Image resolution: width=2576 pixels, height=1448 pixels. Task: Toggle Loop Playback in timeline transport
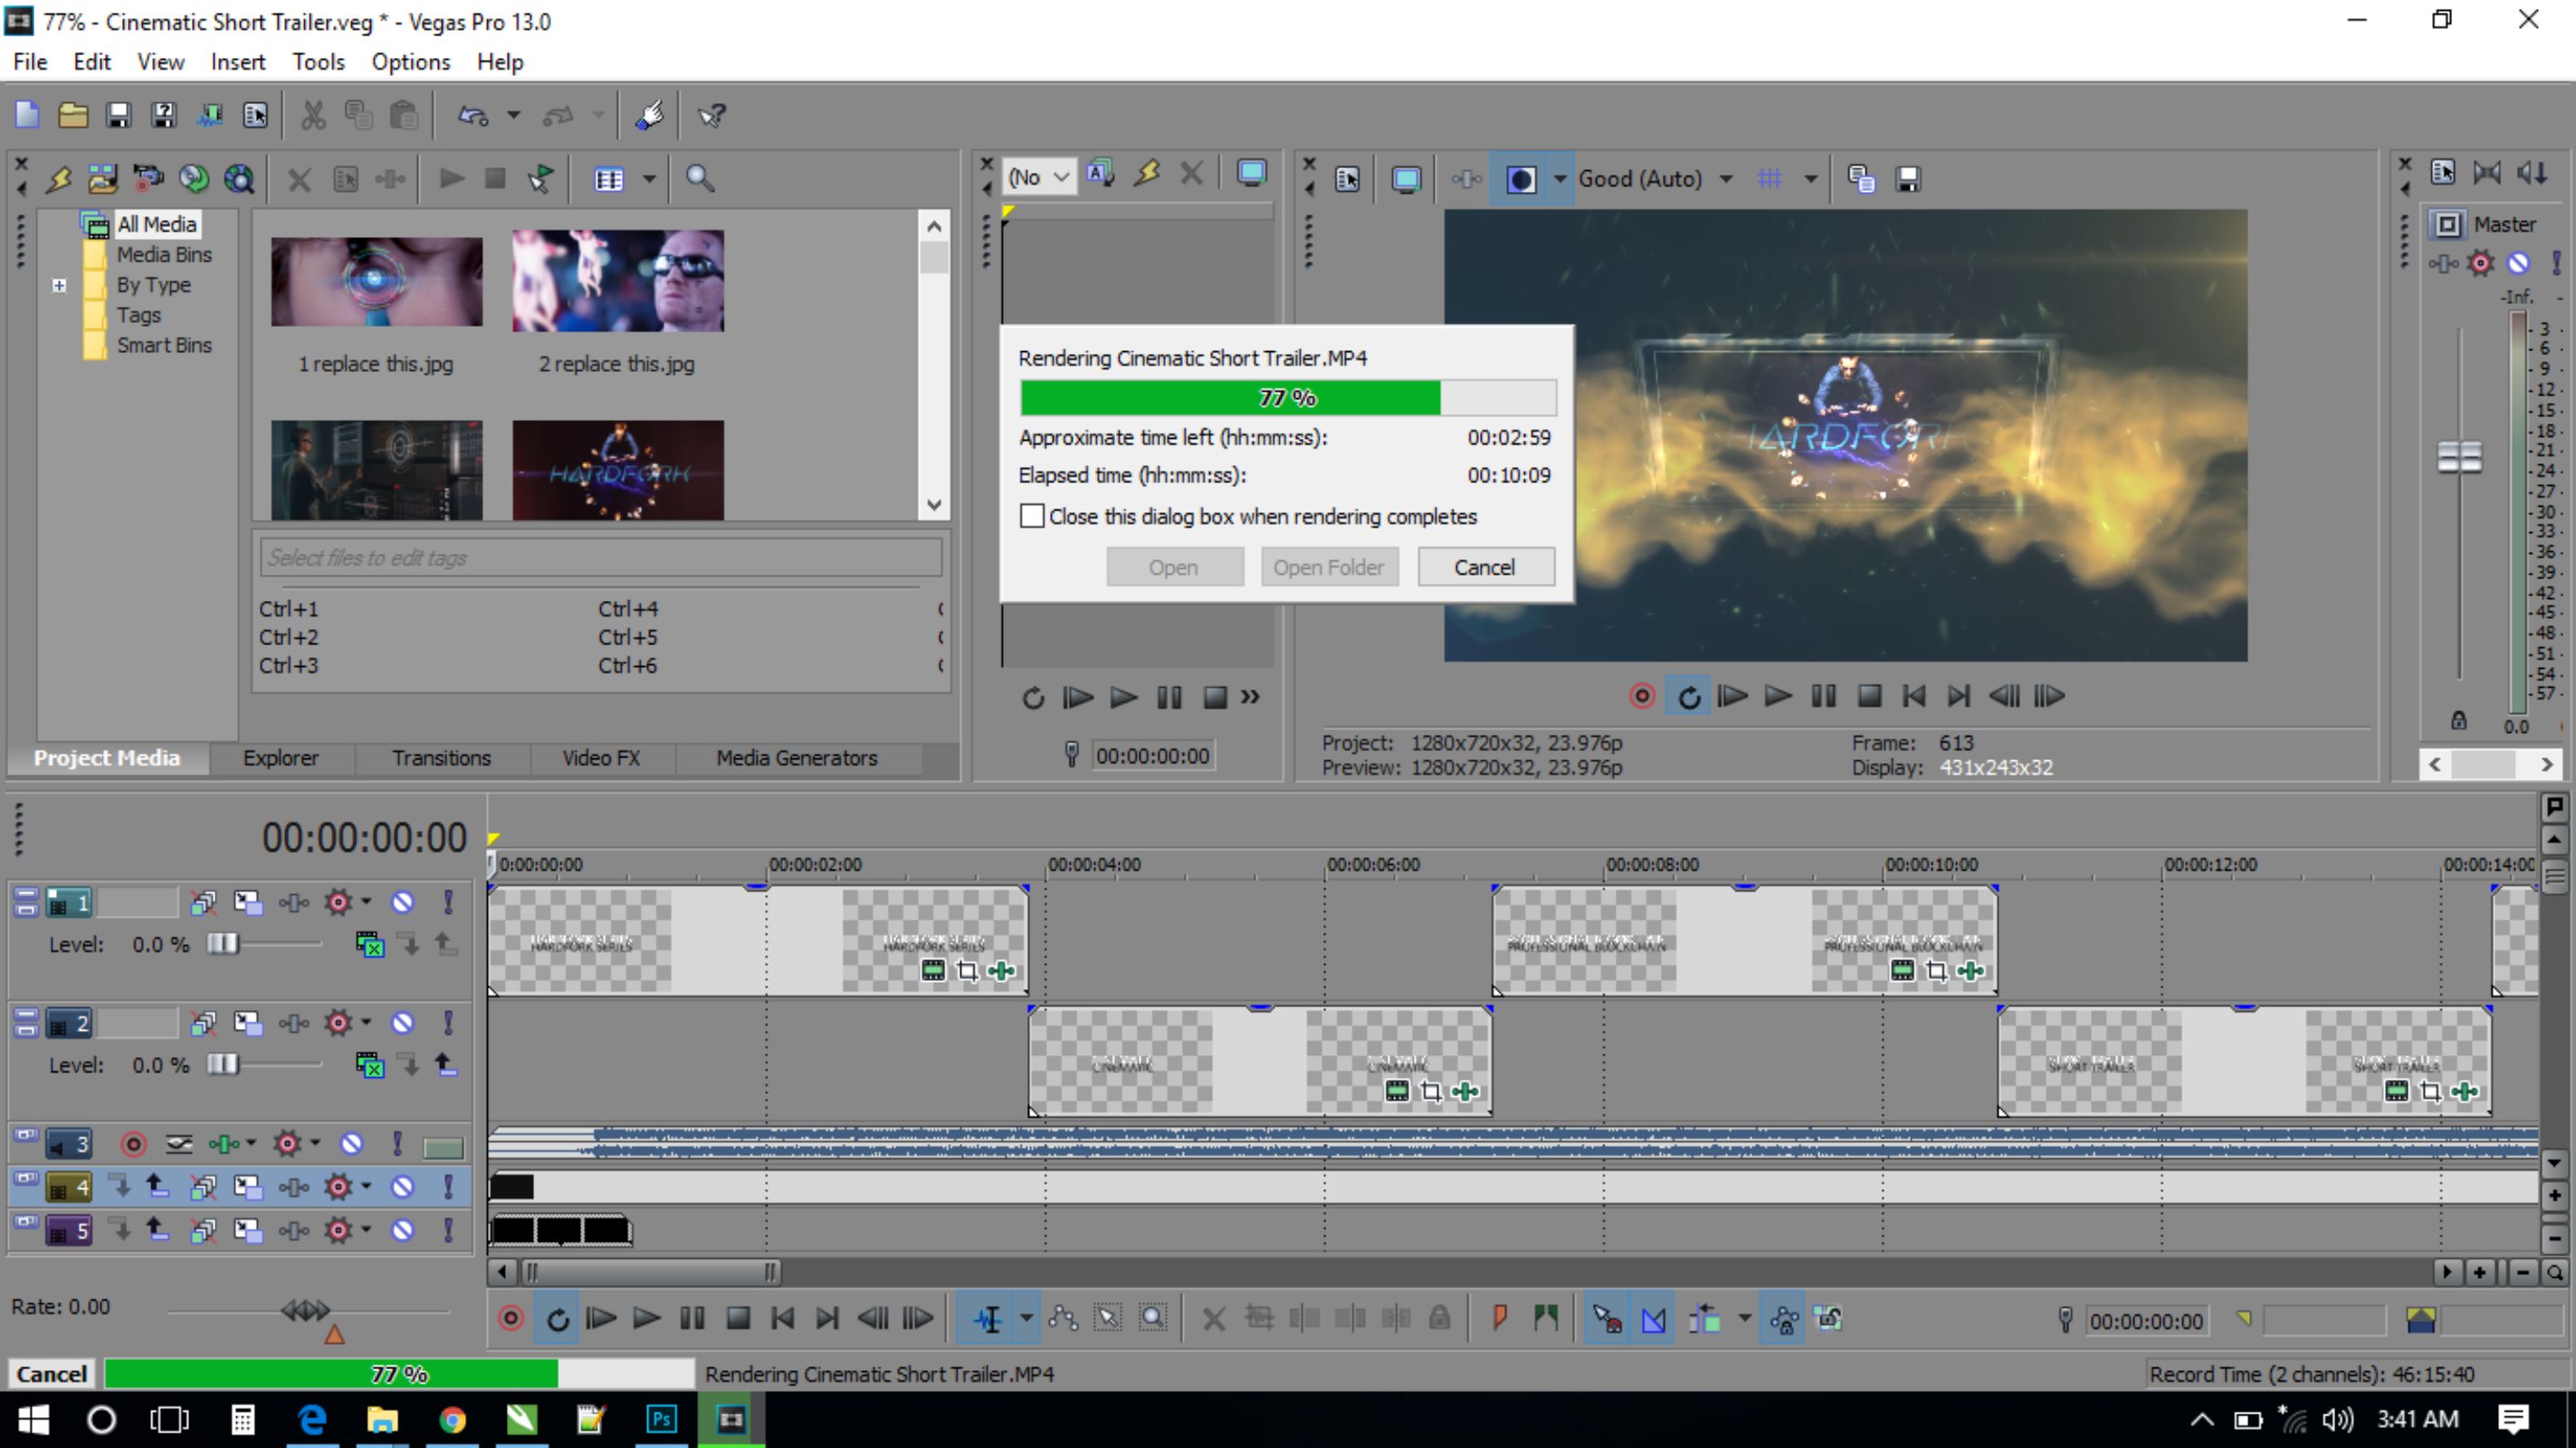coord(557,1319)
